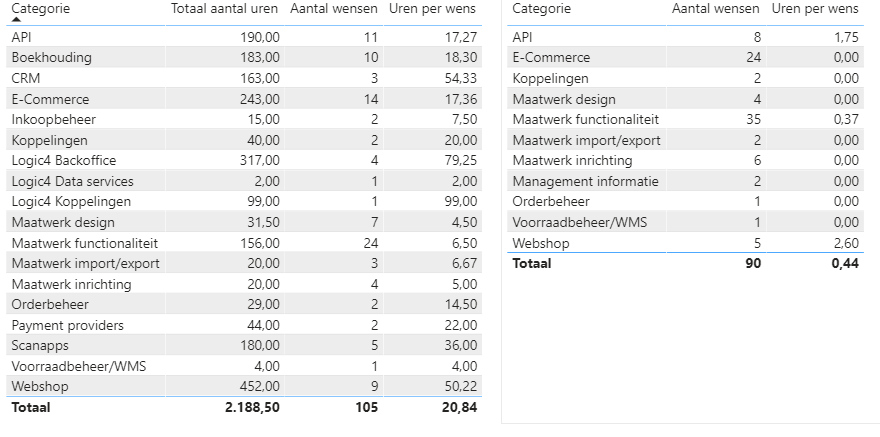880x437 pixels.
Task: Click the Payment providers category
Action: 67,326
